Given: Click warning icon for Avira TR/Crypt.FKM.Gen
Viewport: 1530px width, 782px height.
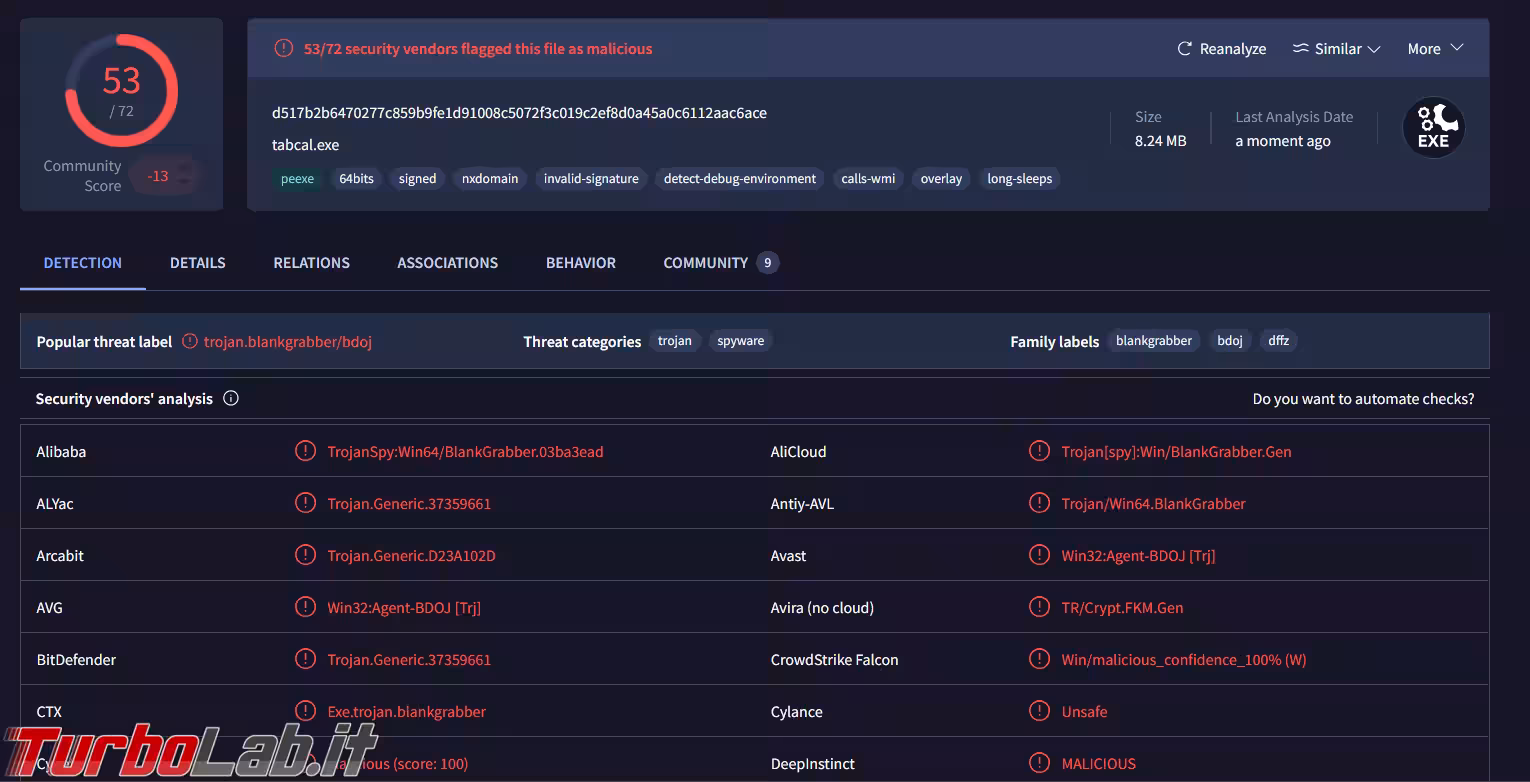Looking at the screenshot, I should 1039,607.
